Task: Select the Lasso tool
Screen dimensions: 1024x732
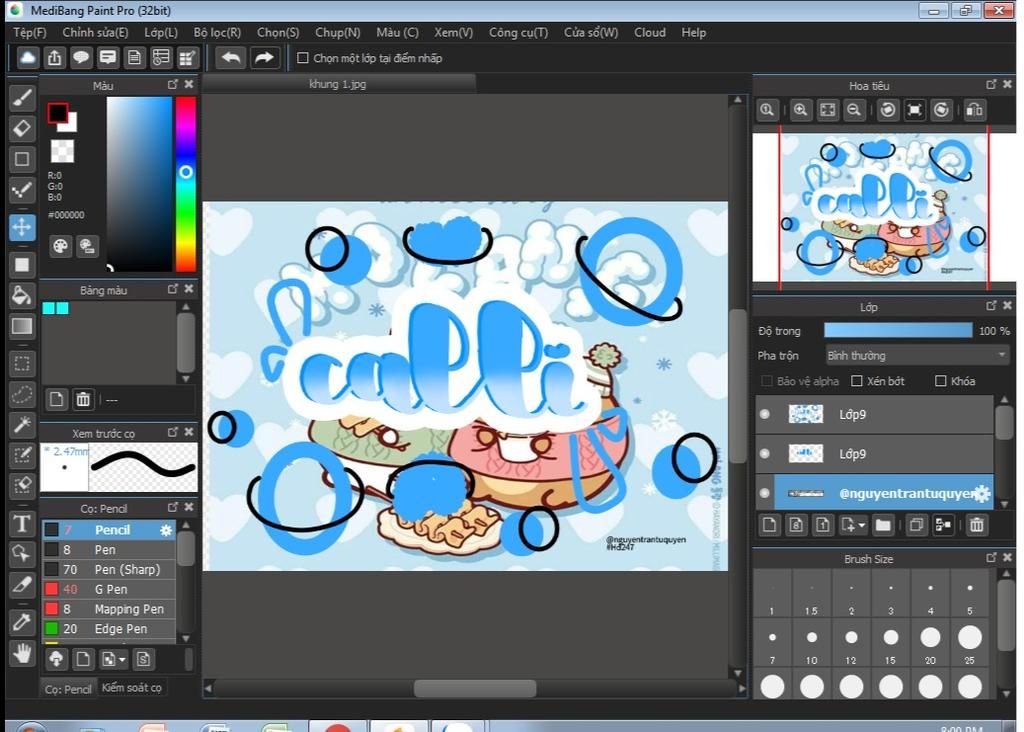Action: [x=22, y=394]
